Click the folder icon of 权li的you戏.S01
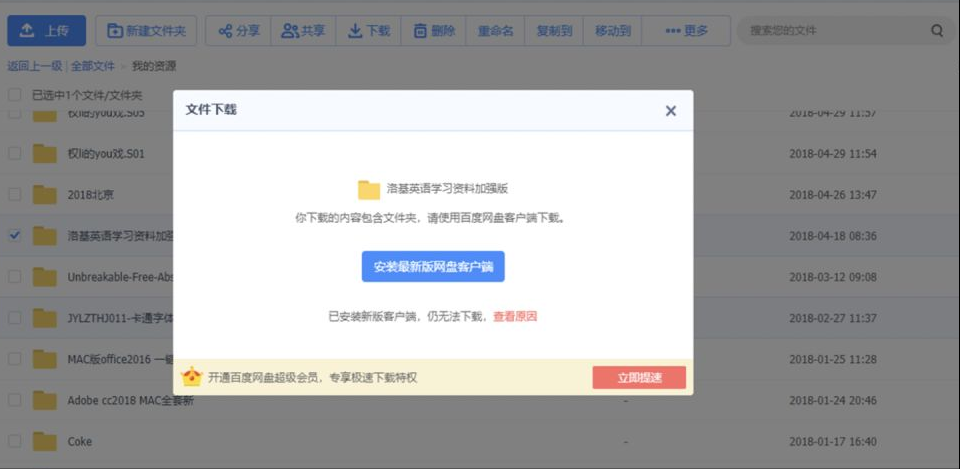 [45, 153]
